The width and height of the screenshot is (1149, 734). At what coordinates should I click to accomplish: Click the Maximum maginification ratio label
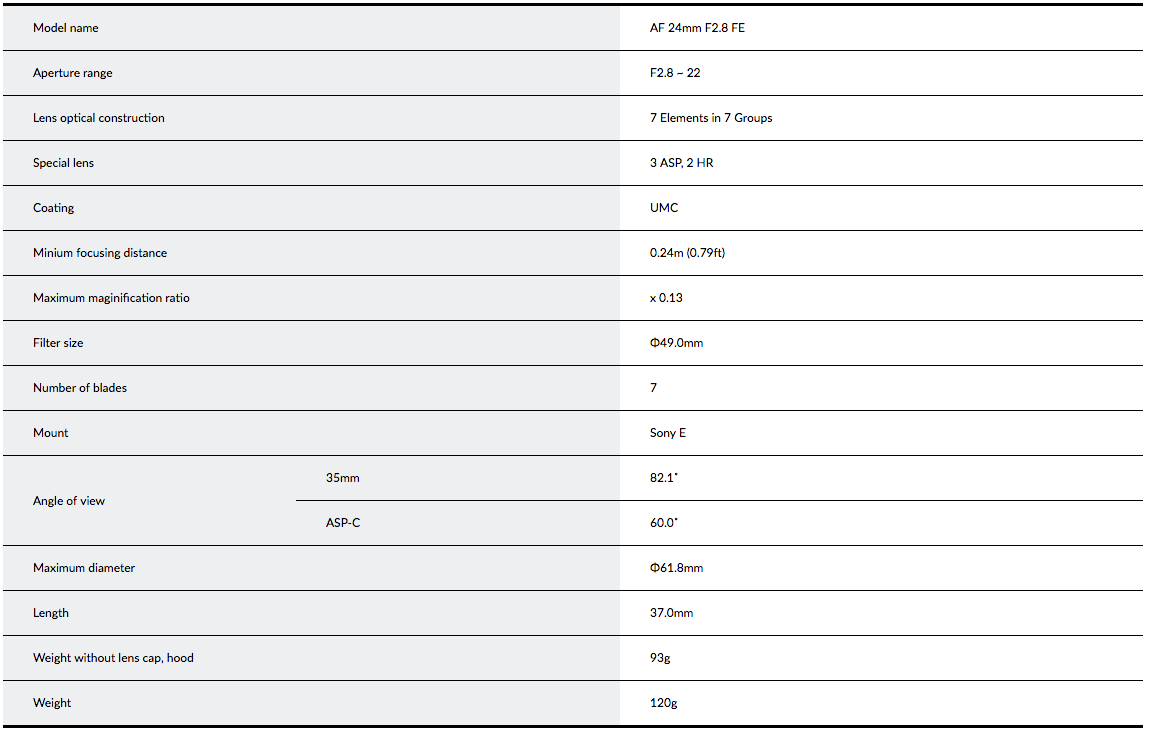pyautogui.click(x=111, y=298)
